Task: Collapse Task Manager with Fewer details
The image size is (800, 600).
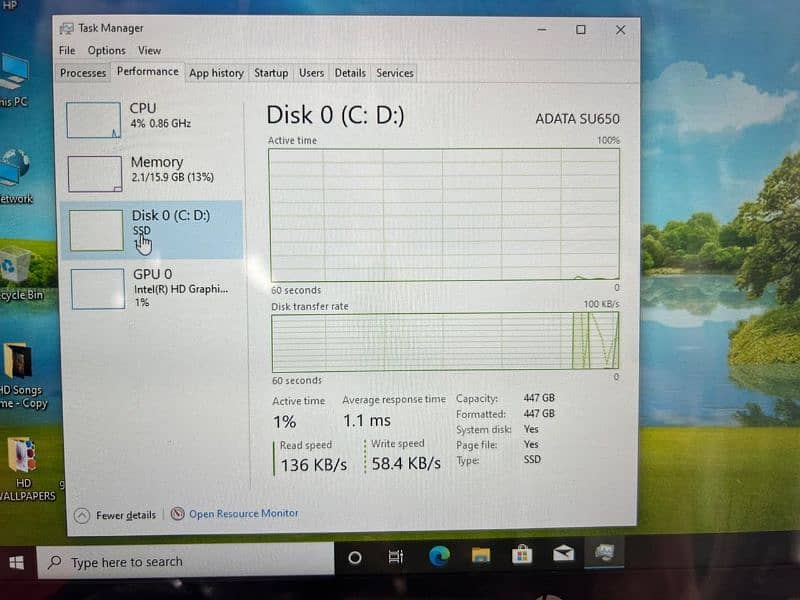Action: [x=116, y=515]
